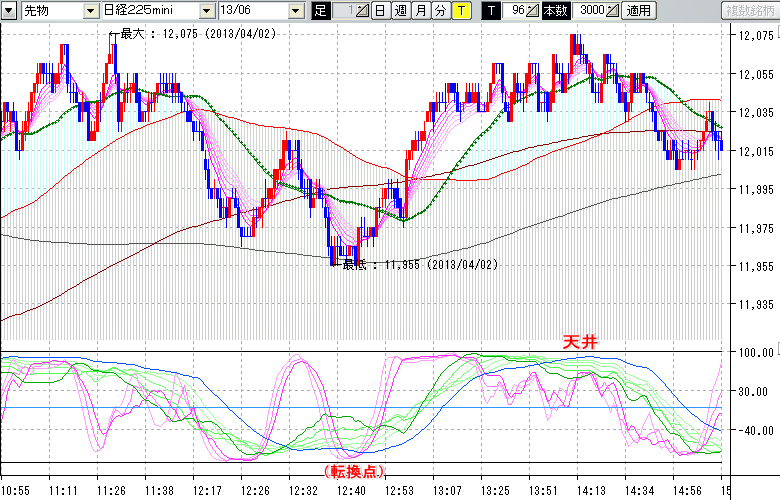
Task: Expand the 先物 product type dropdown
Action: pos(90,11)
